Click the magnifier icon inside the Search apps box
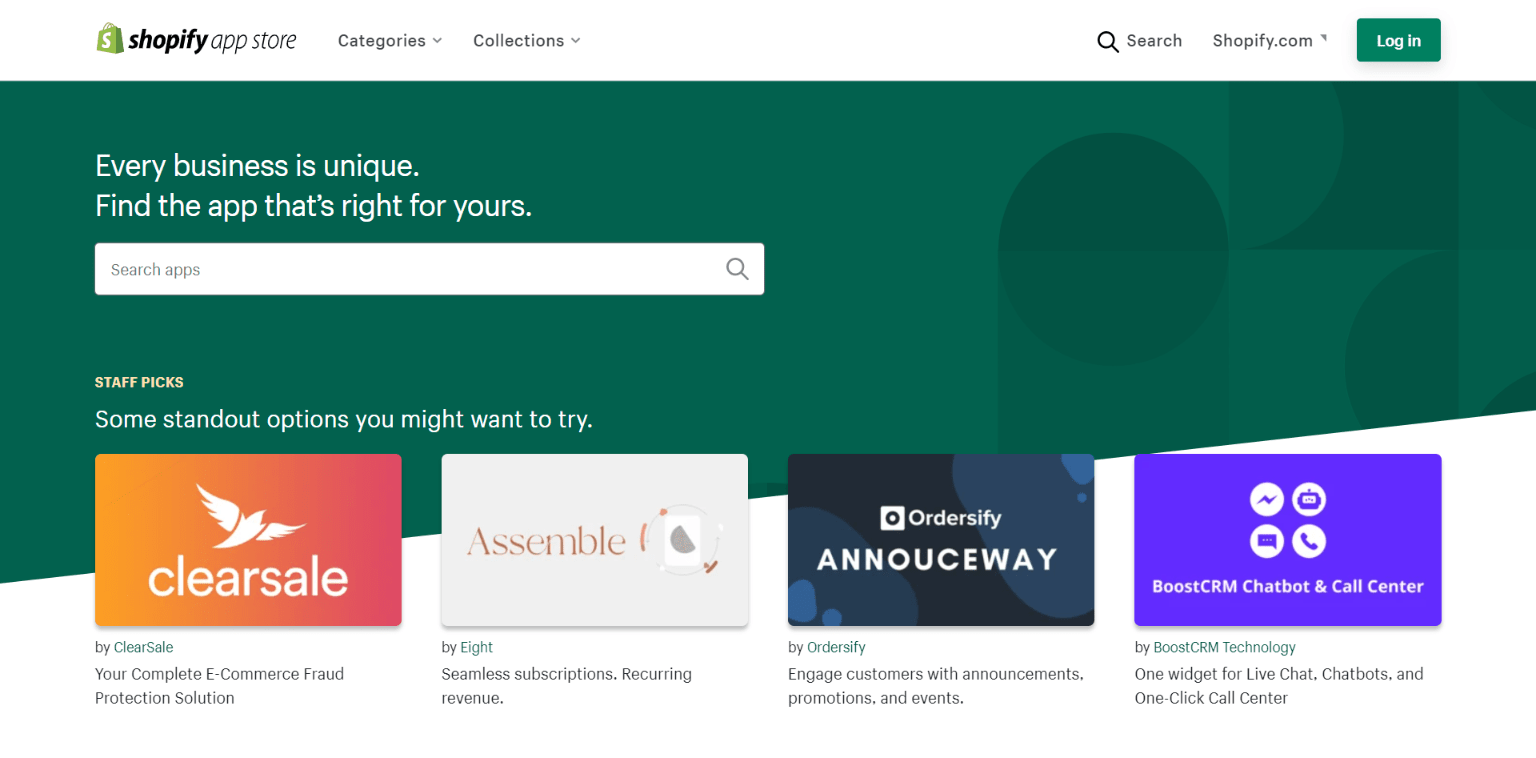The image size is (1536, 758). [x=737, y=269]
